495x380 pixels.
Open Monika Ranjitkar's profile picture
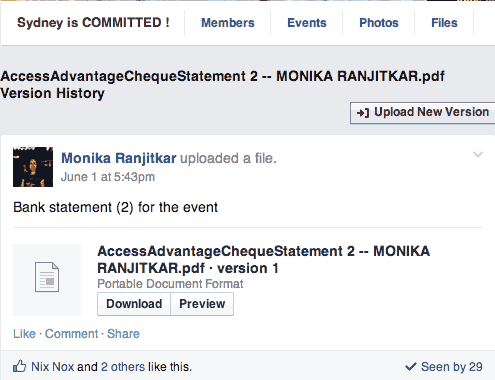pos(33,167)
